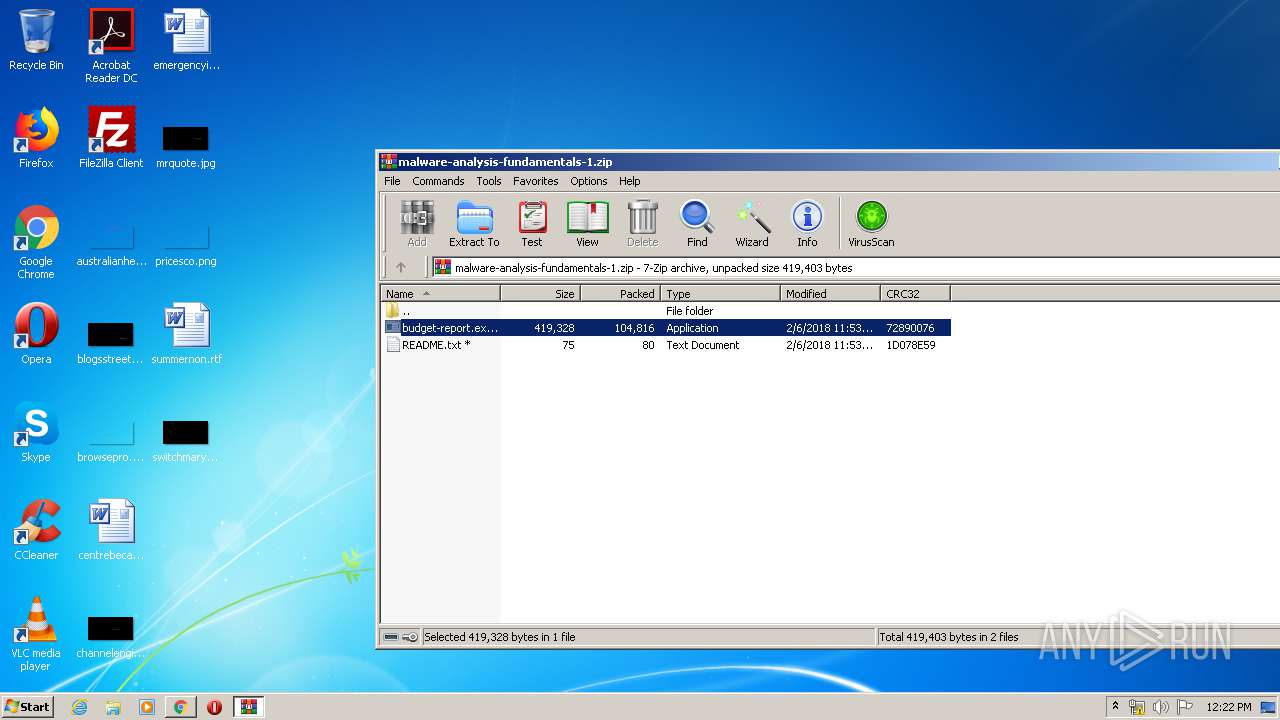
Task: Click the Skype desktop icon
Action: (x=36, y=432)
